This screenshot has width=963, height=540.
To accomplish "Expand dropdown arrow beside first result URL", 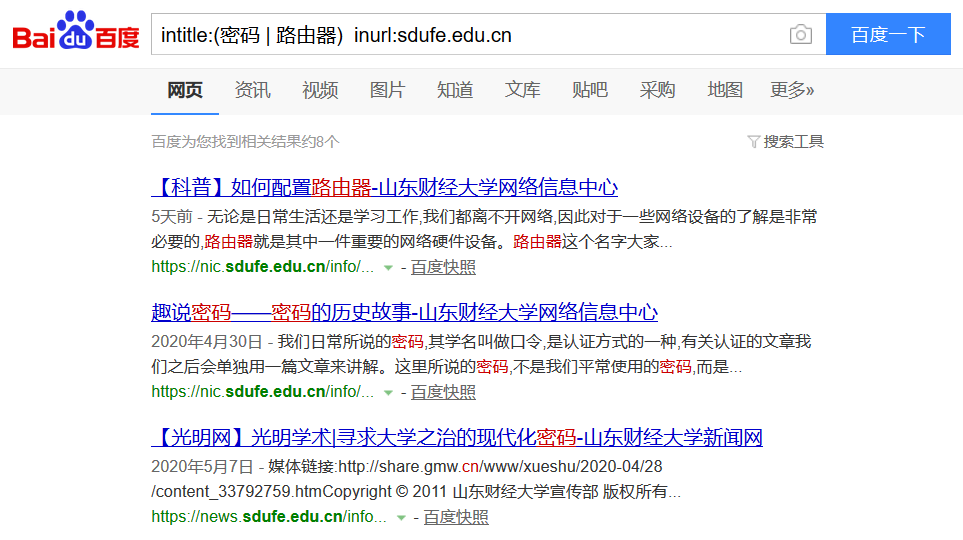I will (x=388, y=268).
